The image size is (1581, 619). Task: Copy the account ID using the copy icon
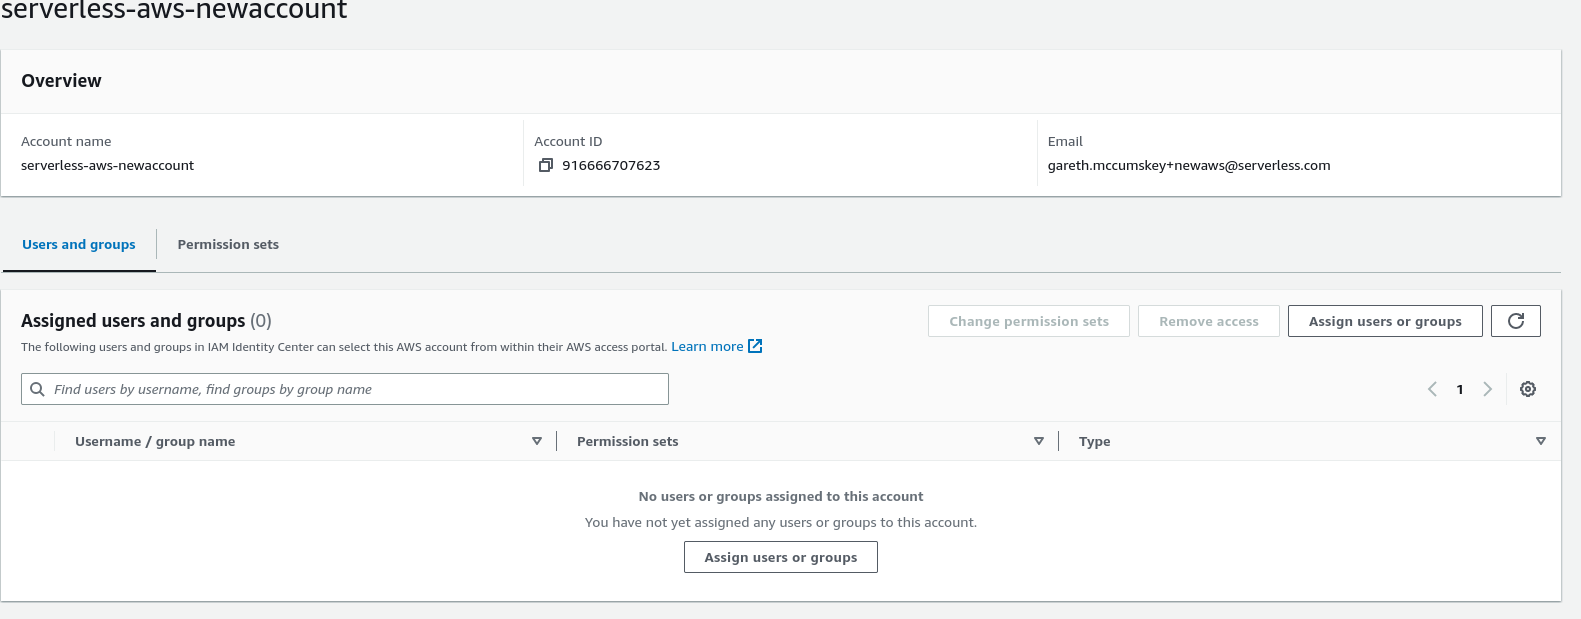pyautogui.click(x=545, y=165)
